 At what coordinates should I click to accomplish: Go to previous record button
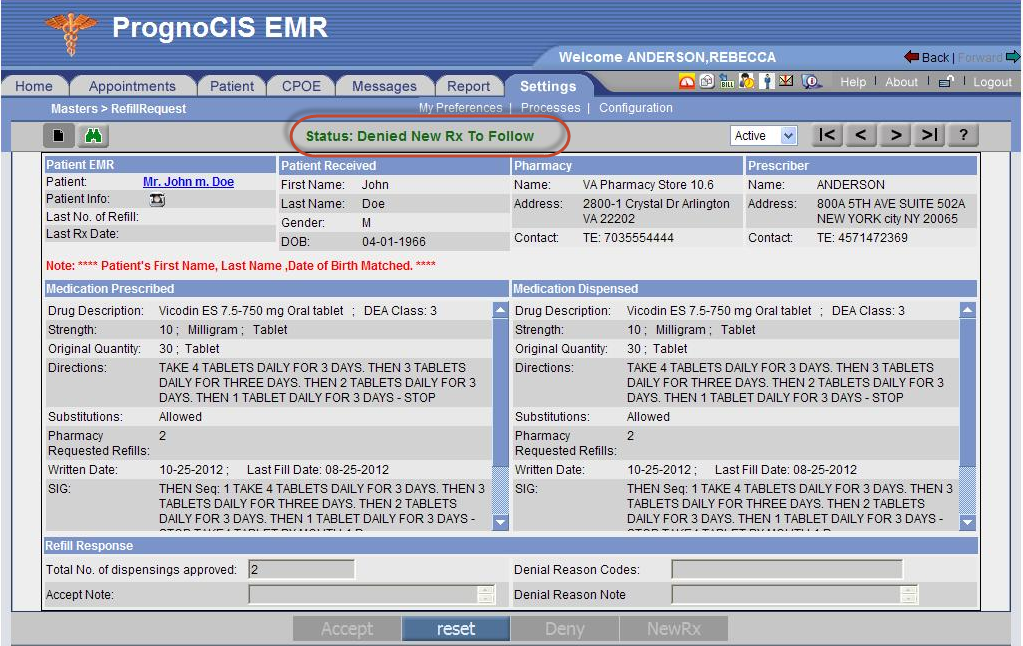[861, 135]
